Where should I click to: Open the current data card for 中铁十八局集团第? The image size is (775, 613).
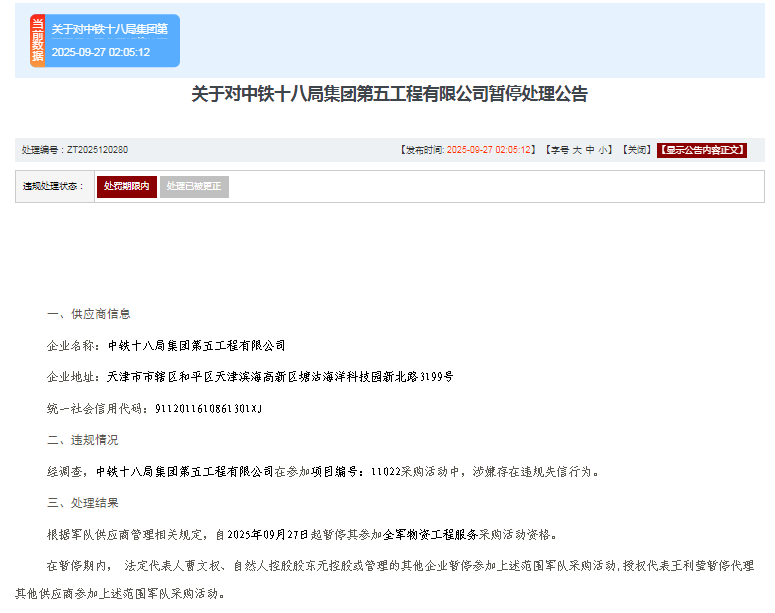tap(110, 30)
